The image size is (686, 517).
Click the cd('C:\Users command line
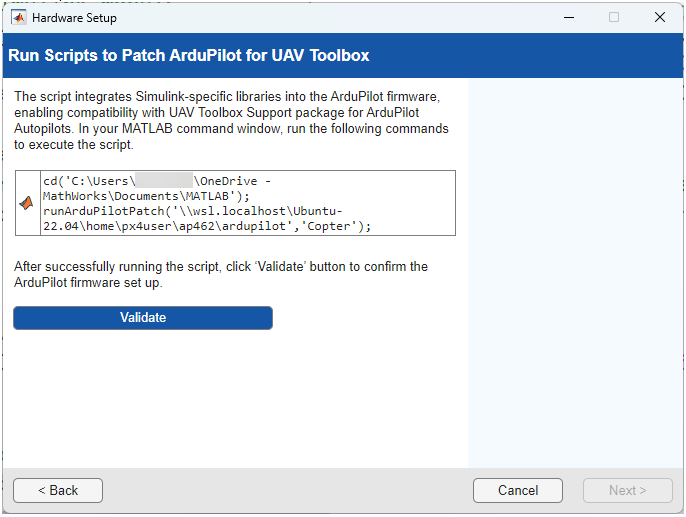[x=86, y=181]
